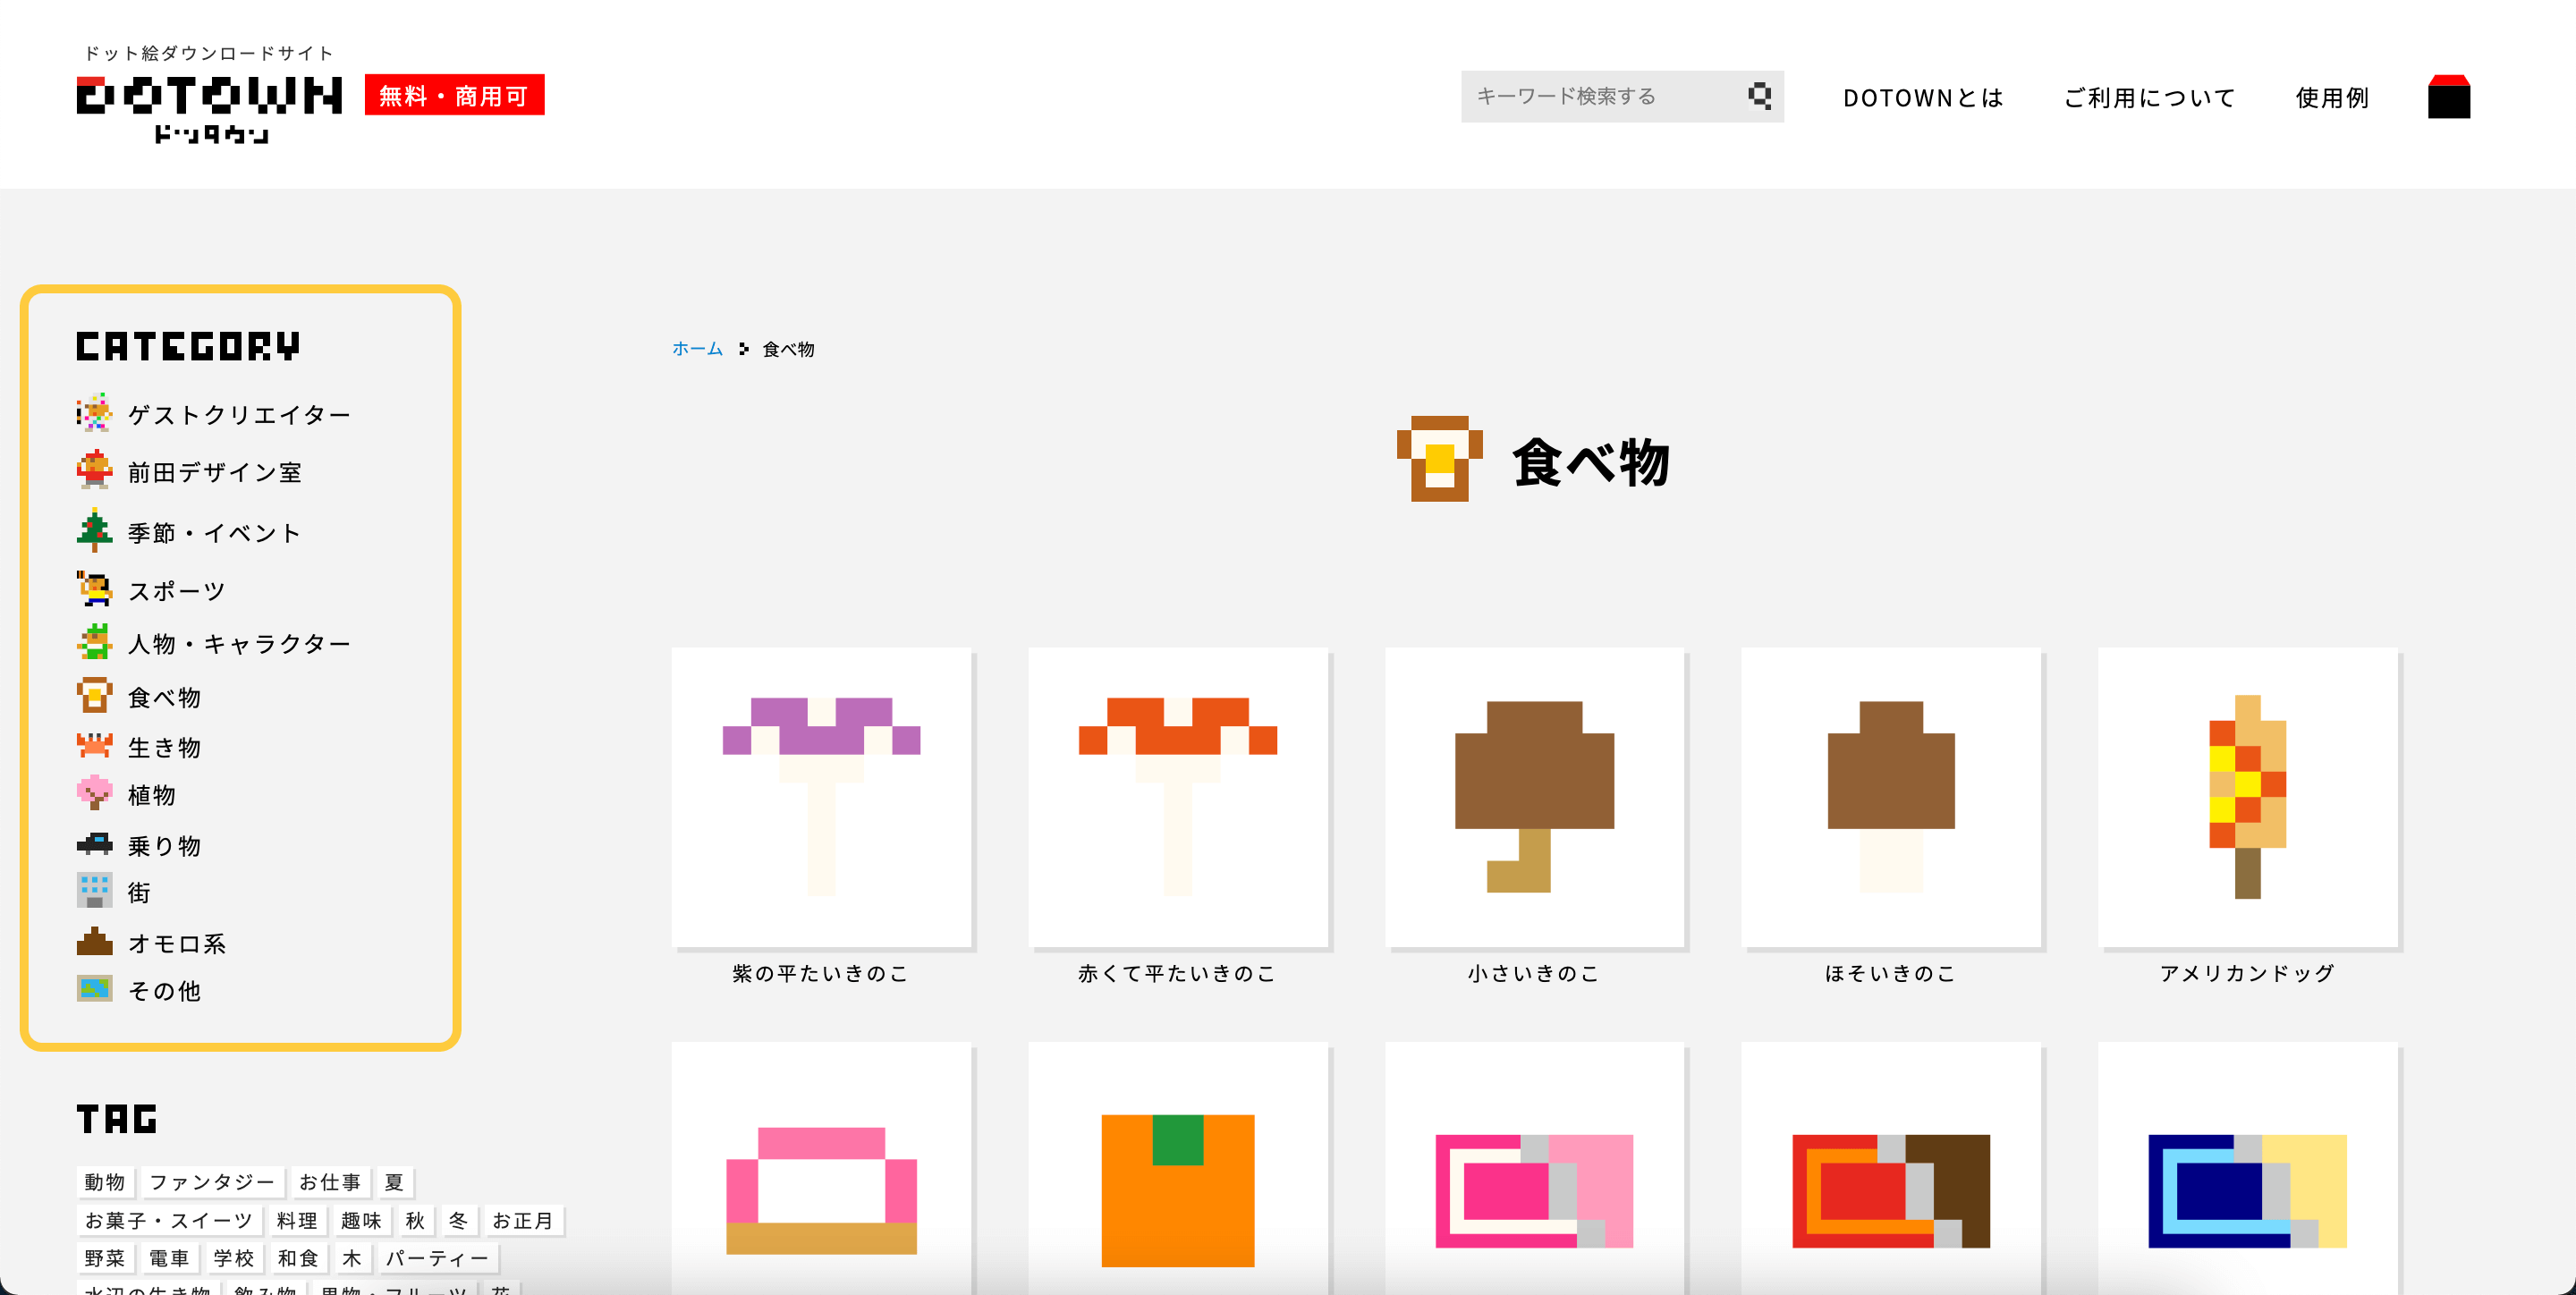Select the お仕事 tag
The height and width of the screenshot is (1295, 2576).
tap(330, 1182)
